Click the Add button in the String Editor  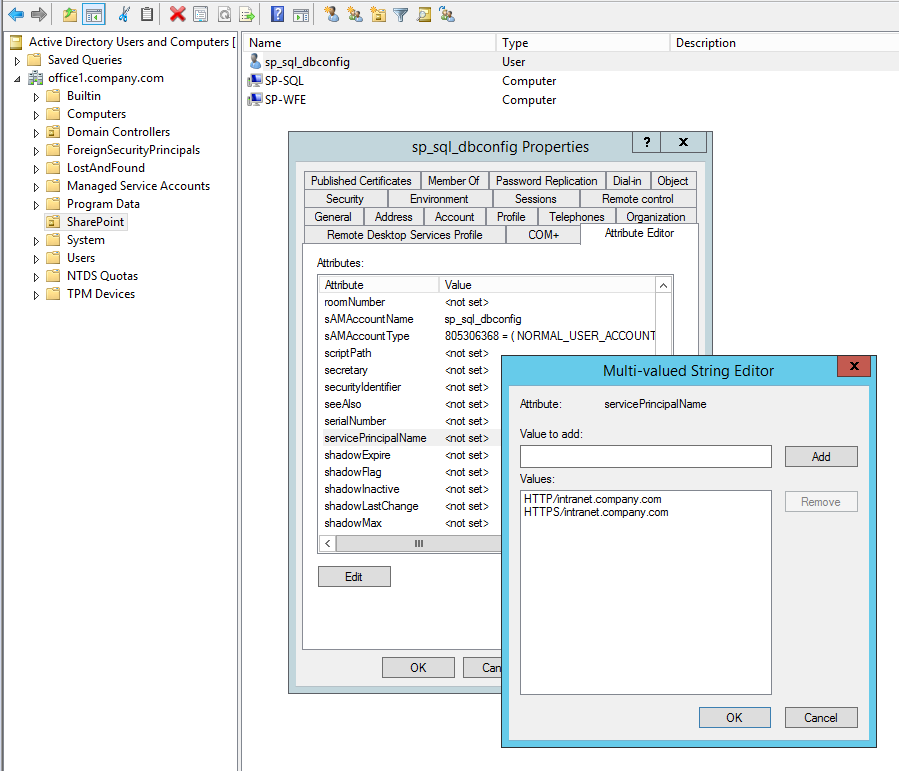click(x=821, y=456)
